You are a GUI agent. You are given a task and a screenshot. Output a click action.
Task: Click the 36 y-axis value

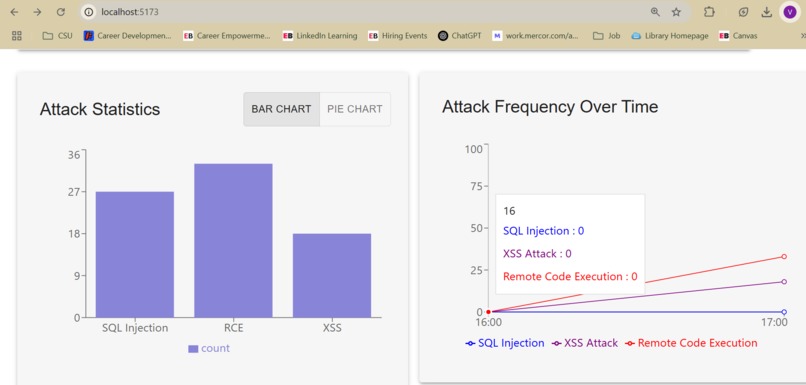coord(74,155)
